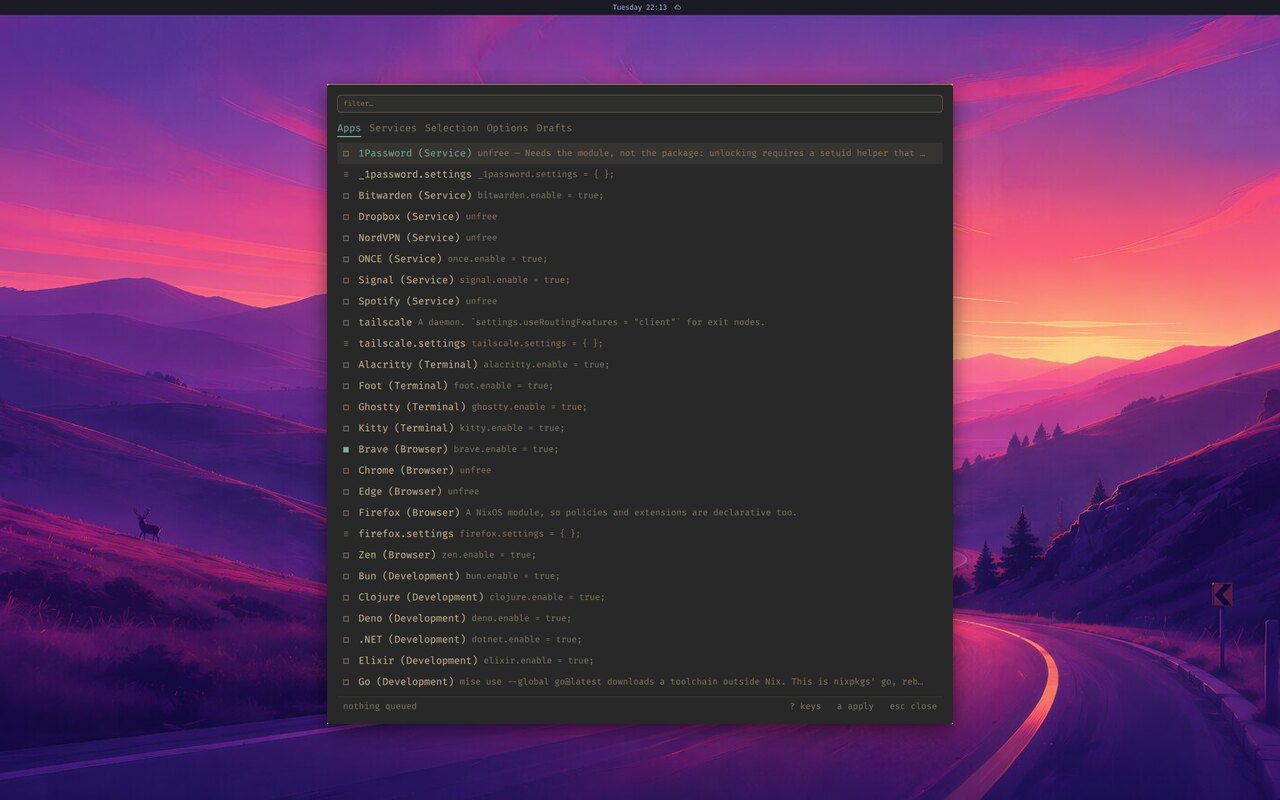
Task: Click the 'esc close' footer action
Action: point(913,706)
